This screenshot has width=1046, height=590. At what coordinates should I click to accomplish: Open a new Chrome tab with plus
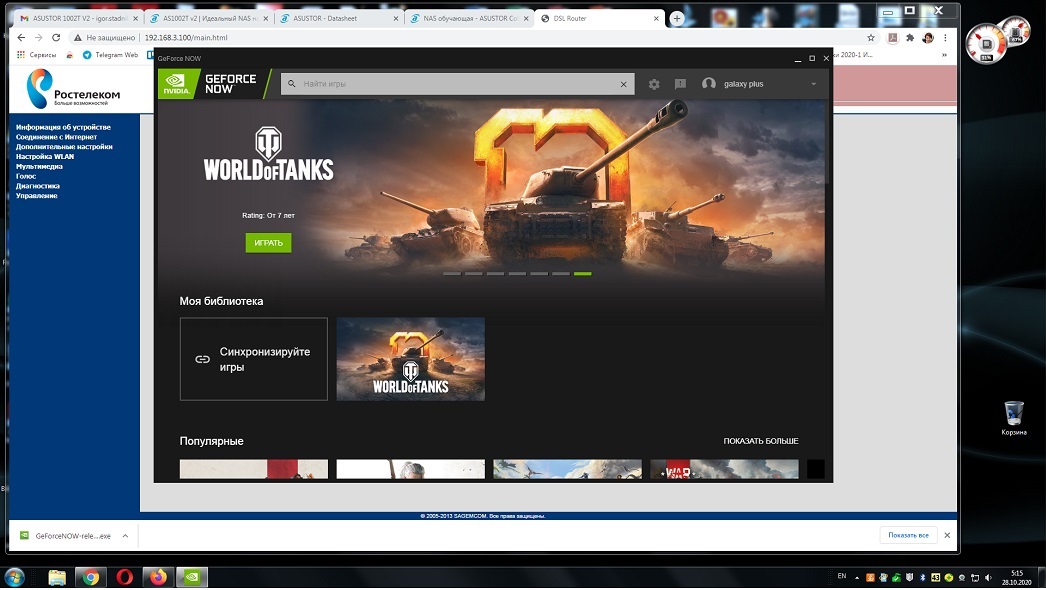(x=676, y=19)
